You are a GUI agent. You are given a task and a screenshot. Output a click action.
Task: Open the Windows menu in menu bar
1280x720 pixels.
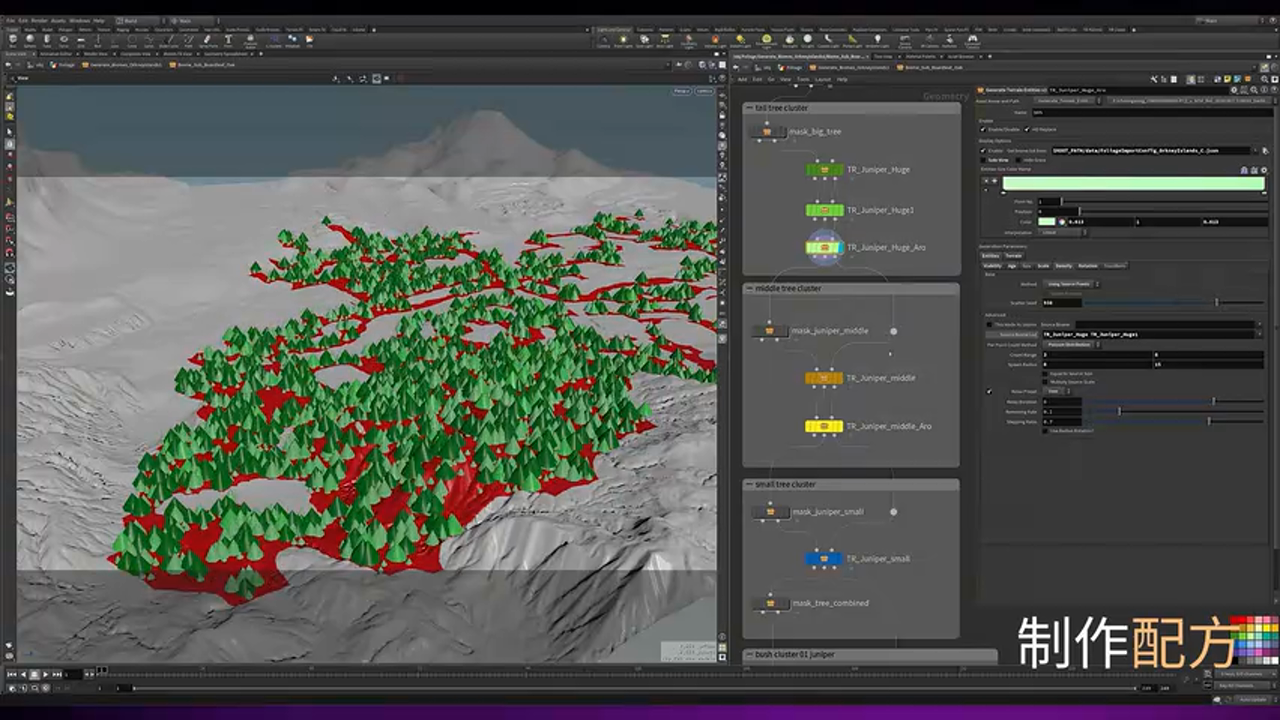point(79,20)
